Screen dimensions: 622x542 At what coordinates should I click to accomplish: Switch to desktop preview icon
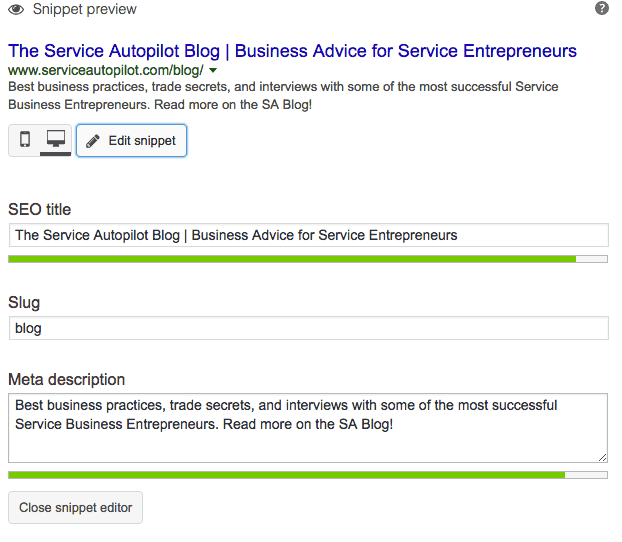pyautogui.click(x=56, y=140)
